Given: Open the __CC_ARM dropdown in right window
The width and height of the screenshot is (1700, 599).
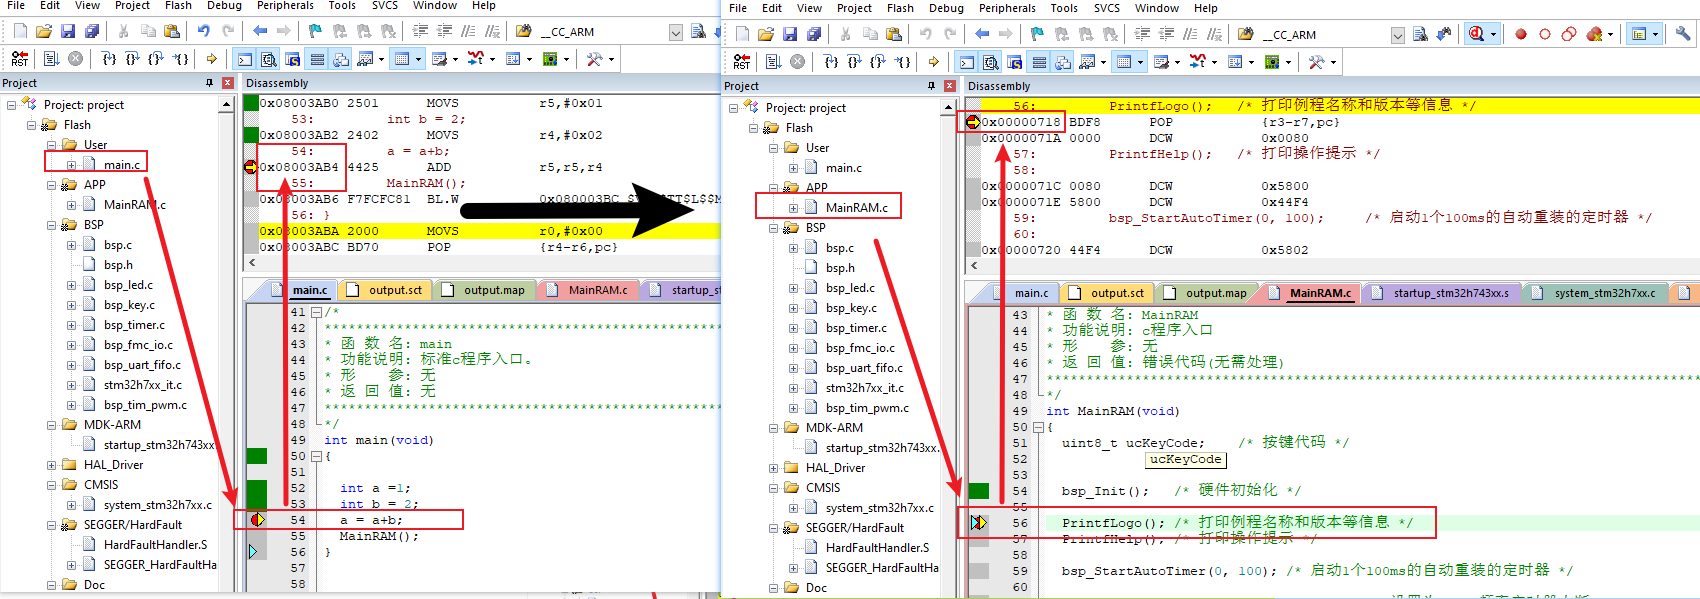Looking at the screenshot, I should click(1397, 35).
